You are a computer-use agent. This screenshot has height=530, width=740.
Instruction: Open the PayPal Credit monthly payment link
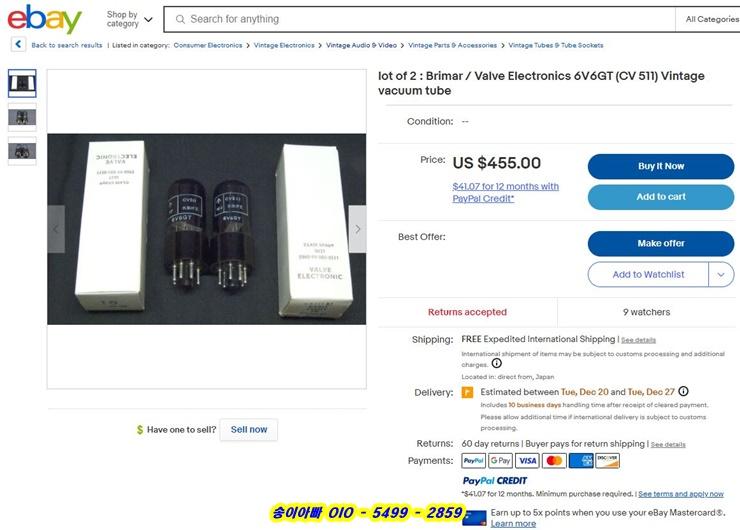coord(505,193)
